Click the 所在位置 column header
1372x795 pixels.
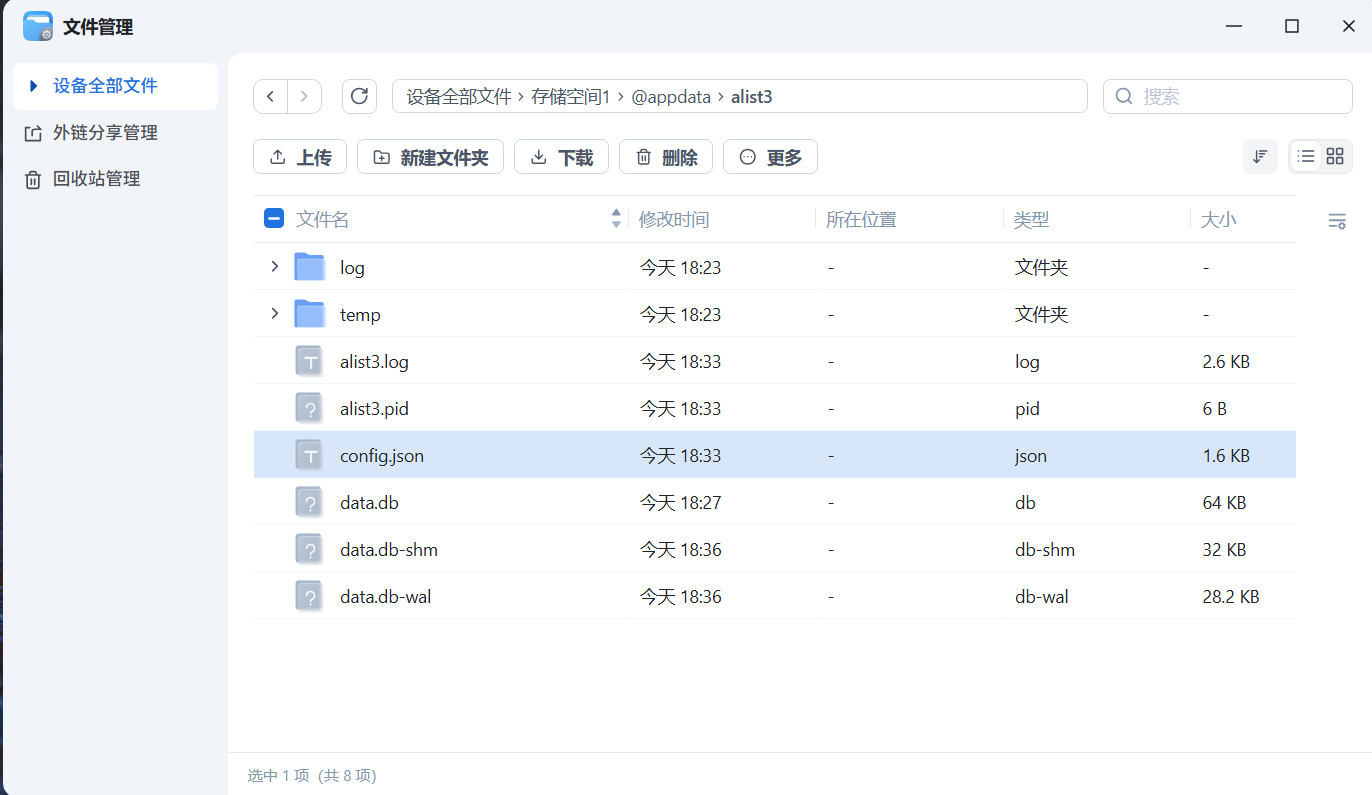(861, 219)
